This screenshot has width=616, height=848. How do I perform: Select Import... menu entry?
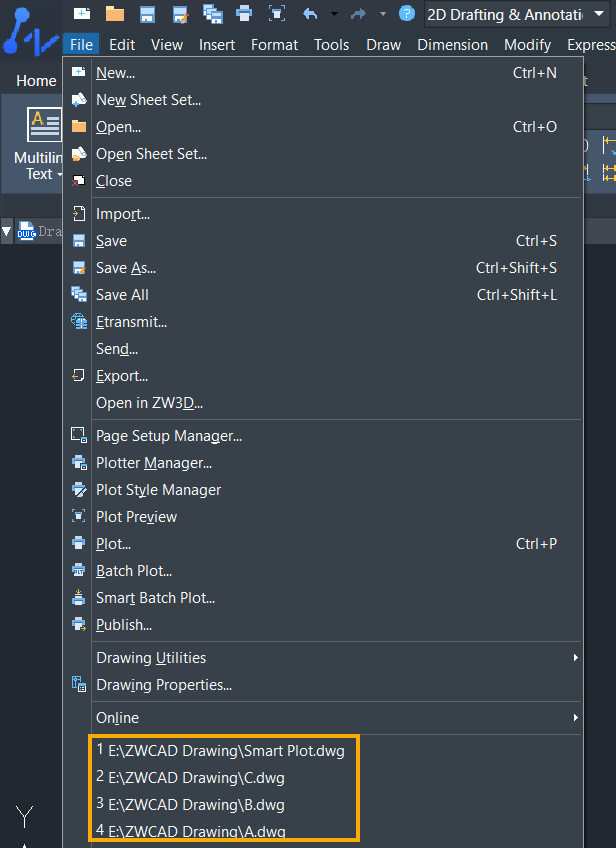point(323,214)
